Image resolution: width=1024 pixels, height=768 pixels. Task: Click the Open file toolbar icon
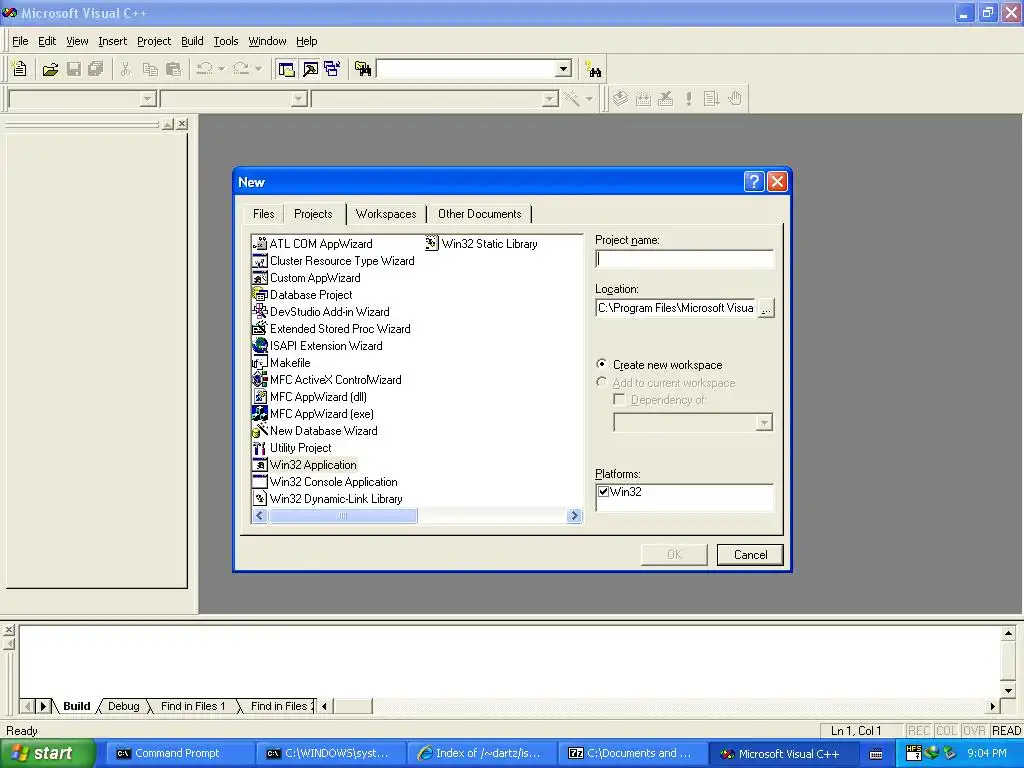(x=50, y=69)
